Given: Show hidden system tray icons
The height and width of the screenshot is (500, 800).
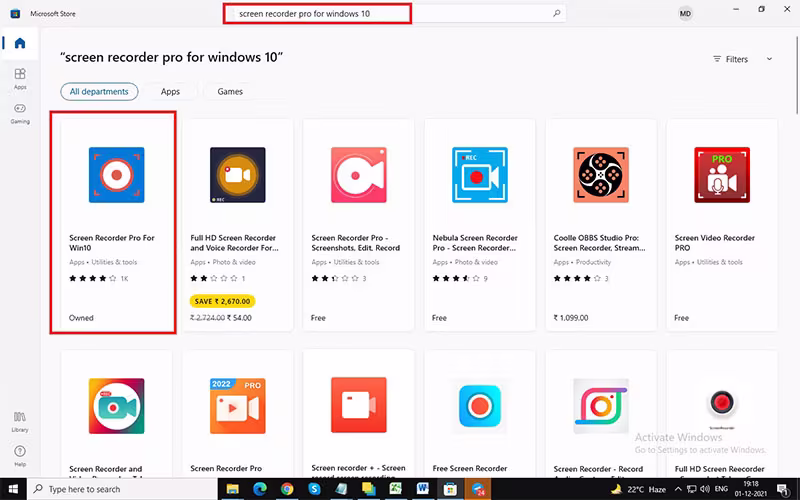Looking at the screenshot, I should pyautogui.click(x=678, y=489).
